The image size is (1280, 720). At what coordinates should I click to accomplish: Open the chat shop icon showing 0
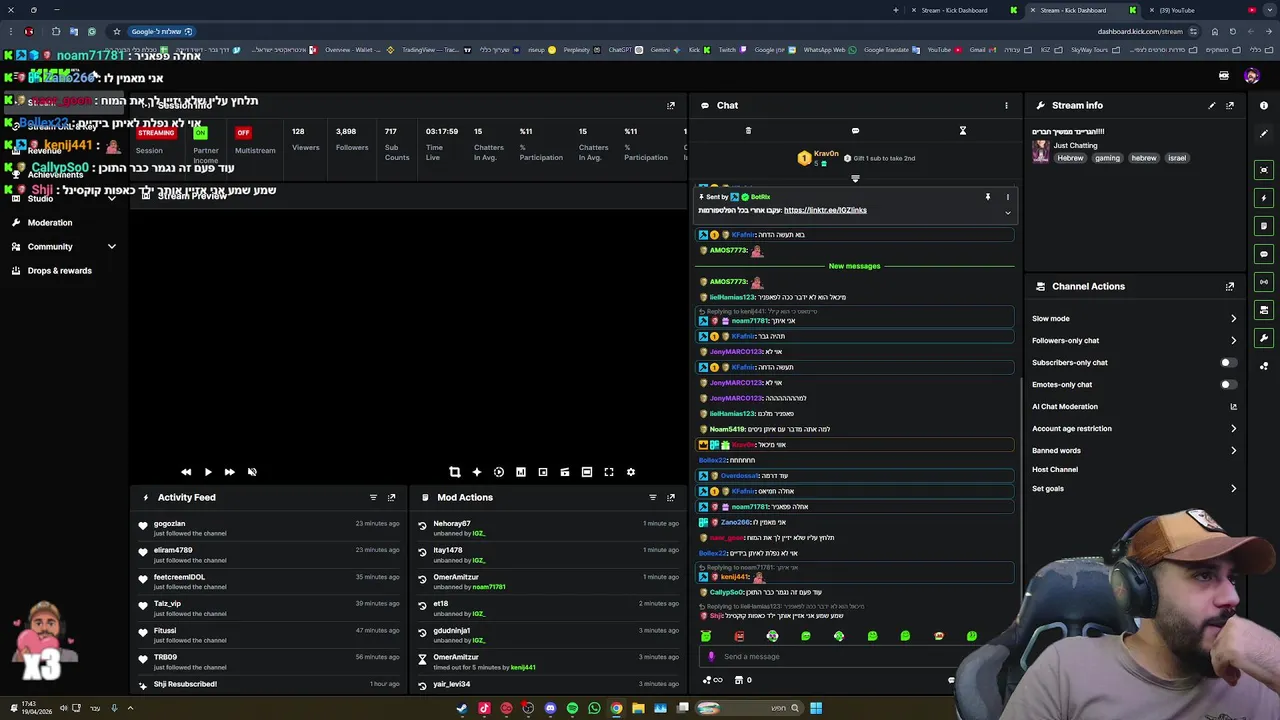743,680
